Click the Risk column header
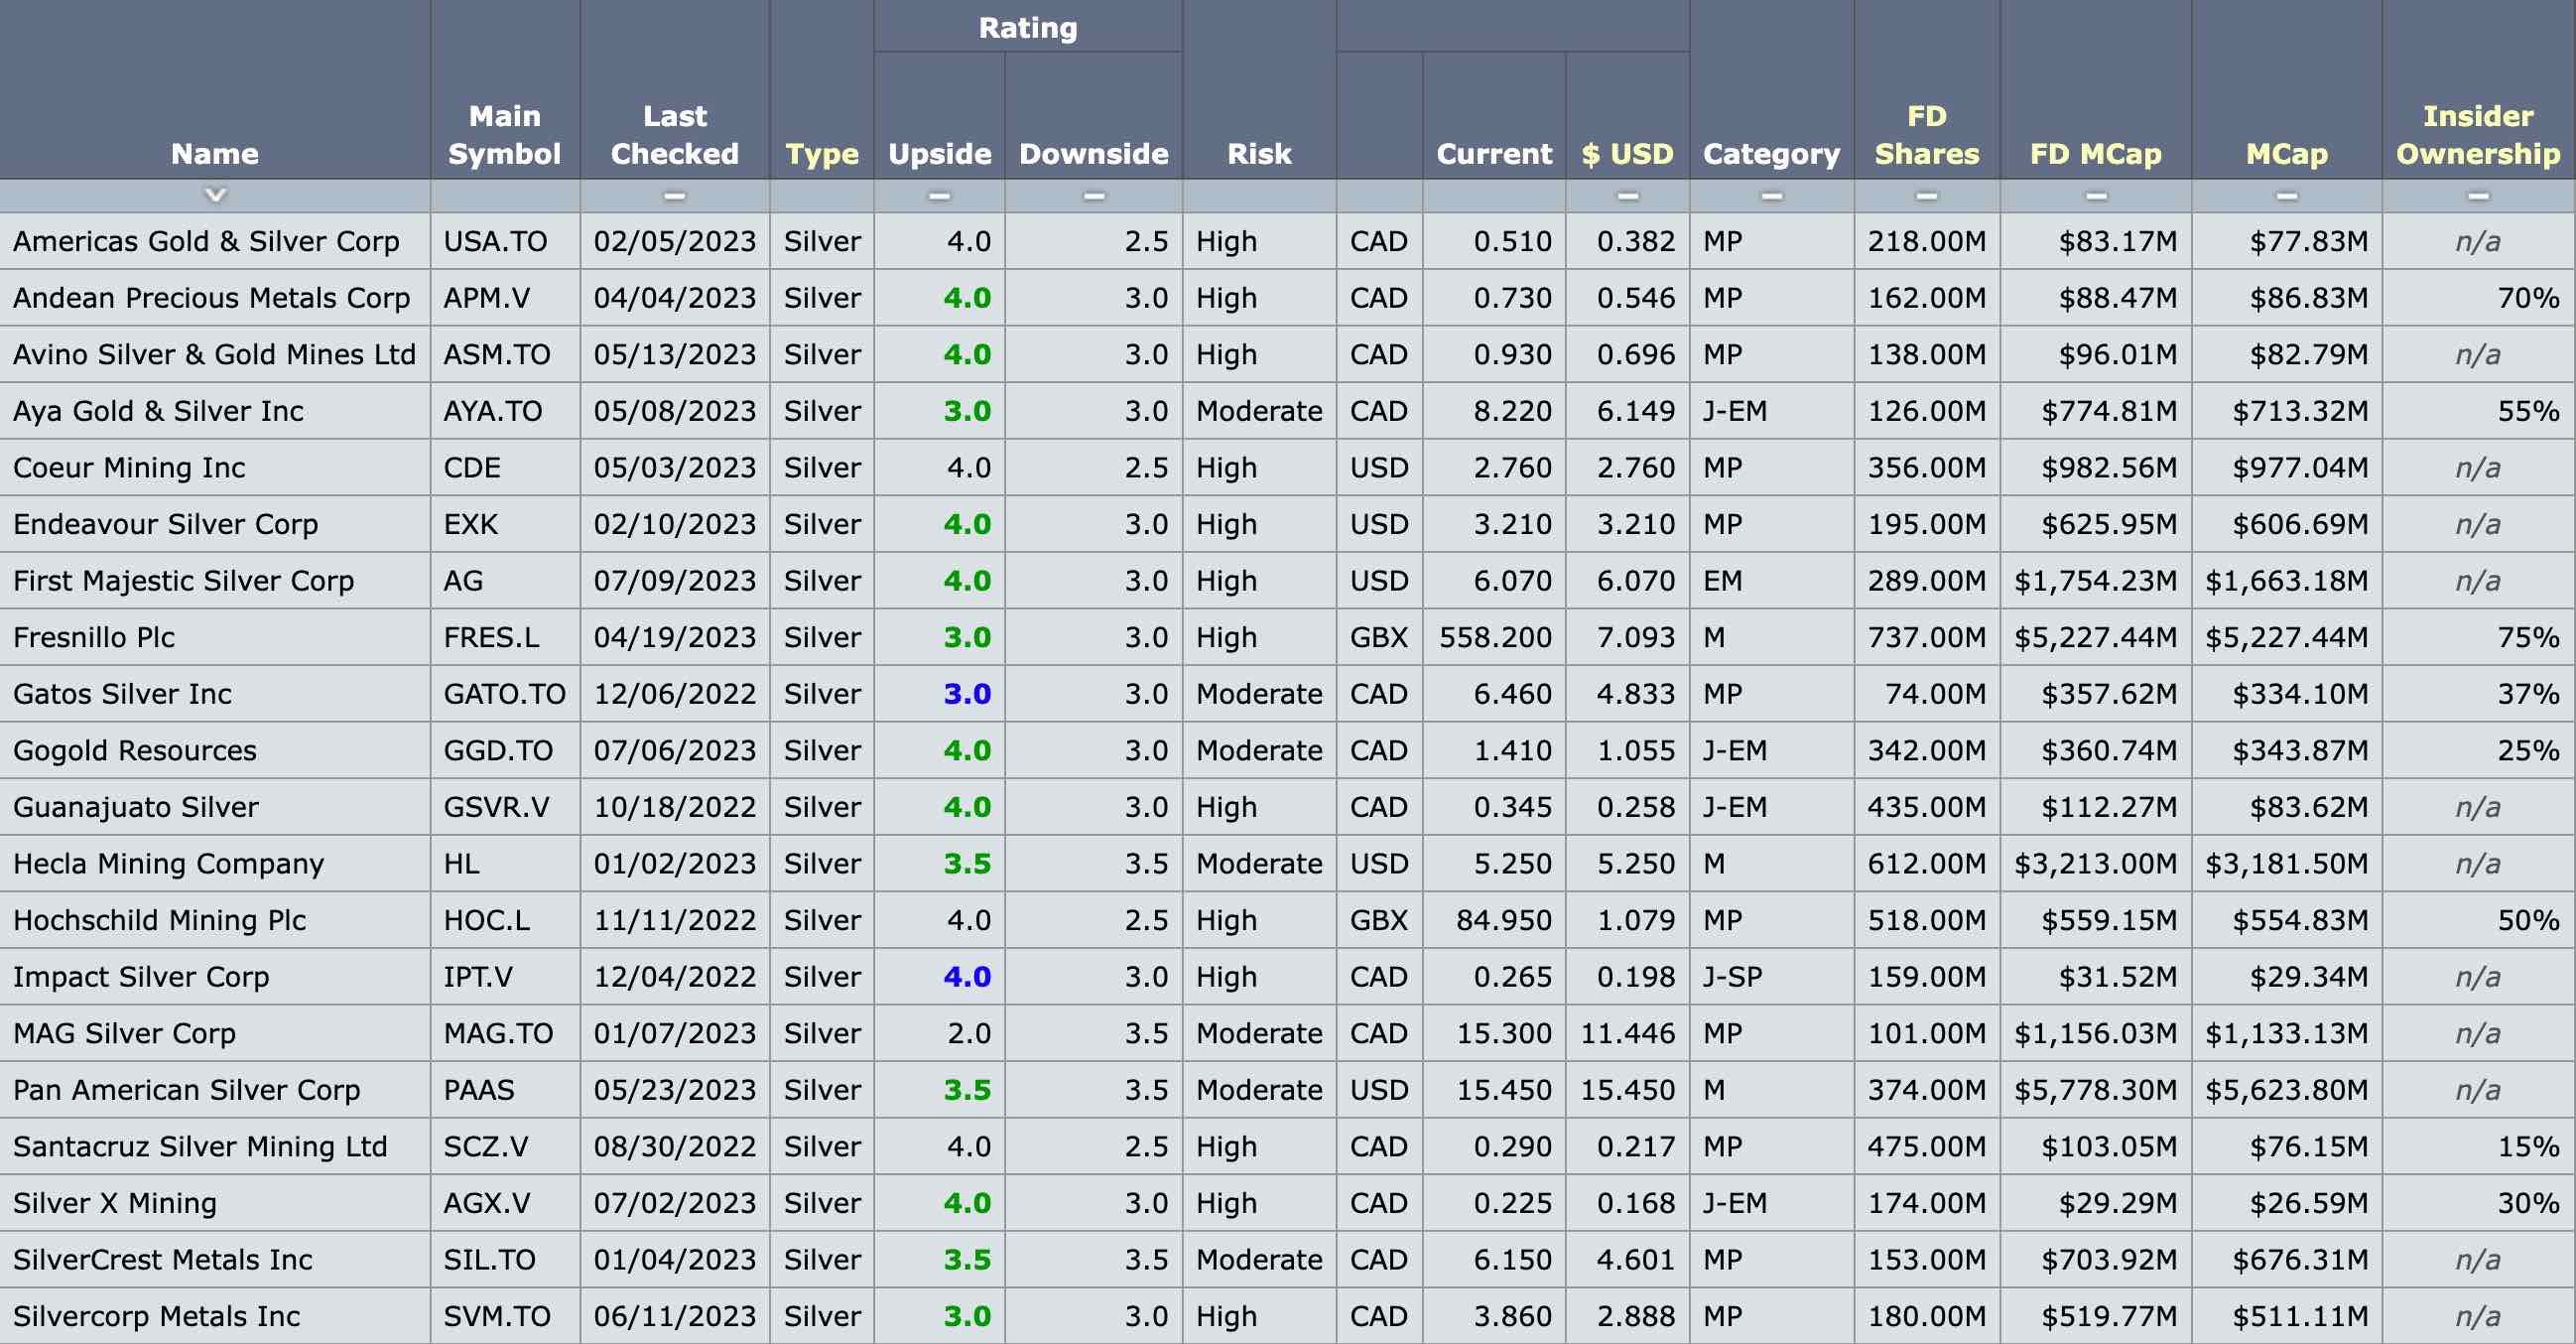This screenshot has height=1344, width=2576. 1258,154
